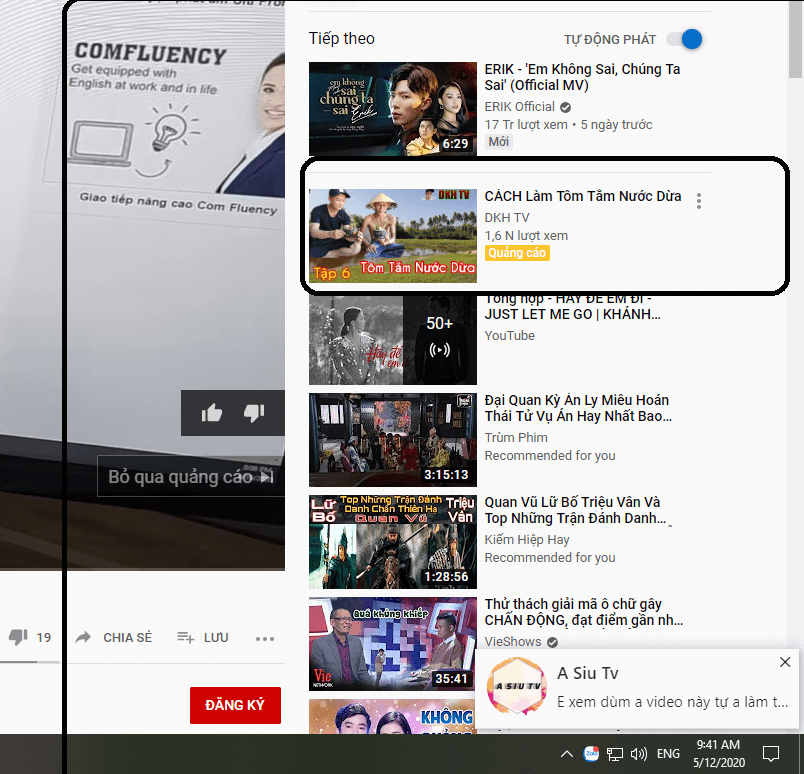Switch input language from ENG
Viewport: 804px width, 774px height.
pyautogui.click(x=668, y=754)
